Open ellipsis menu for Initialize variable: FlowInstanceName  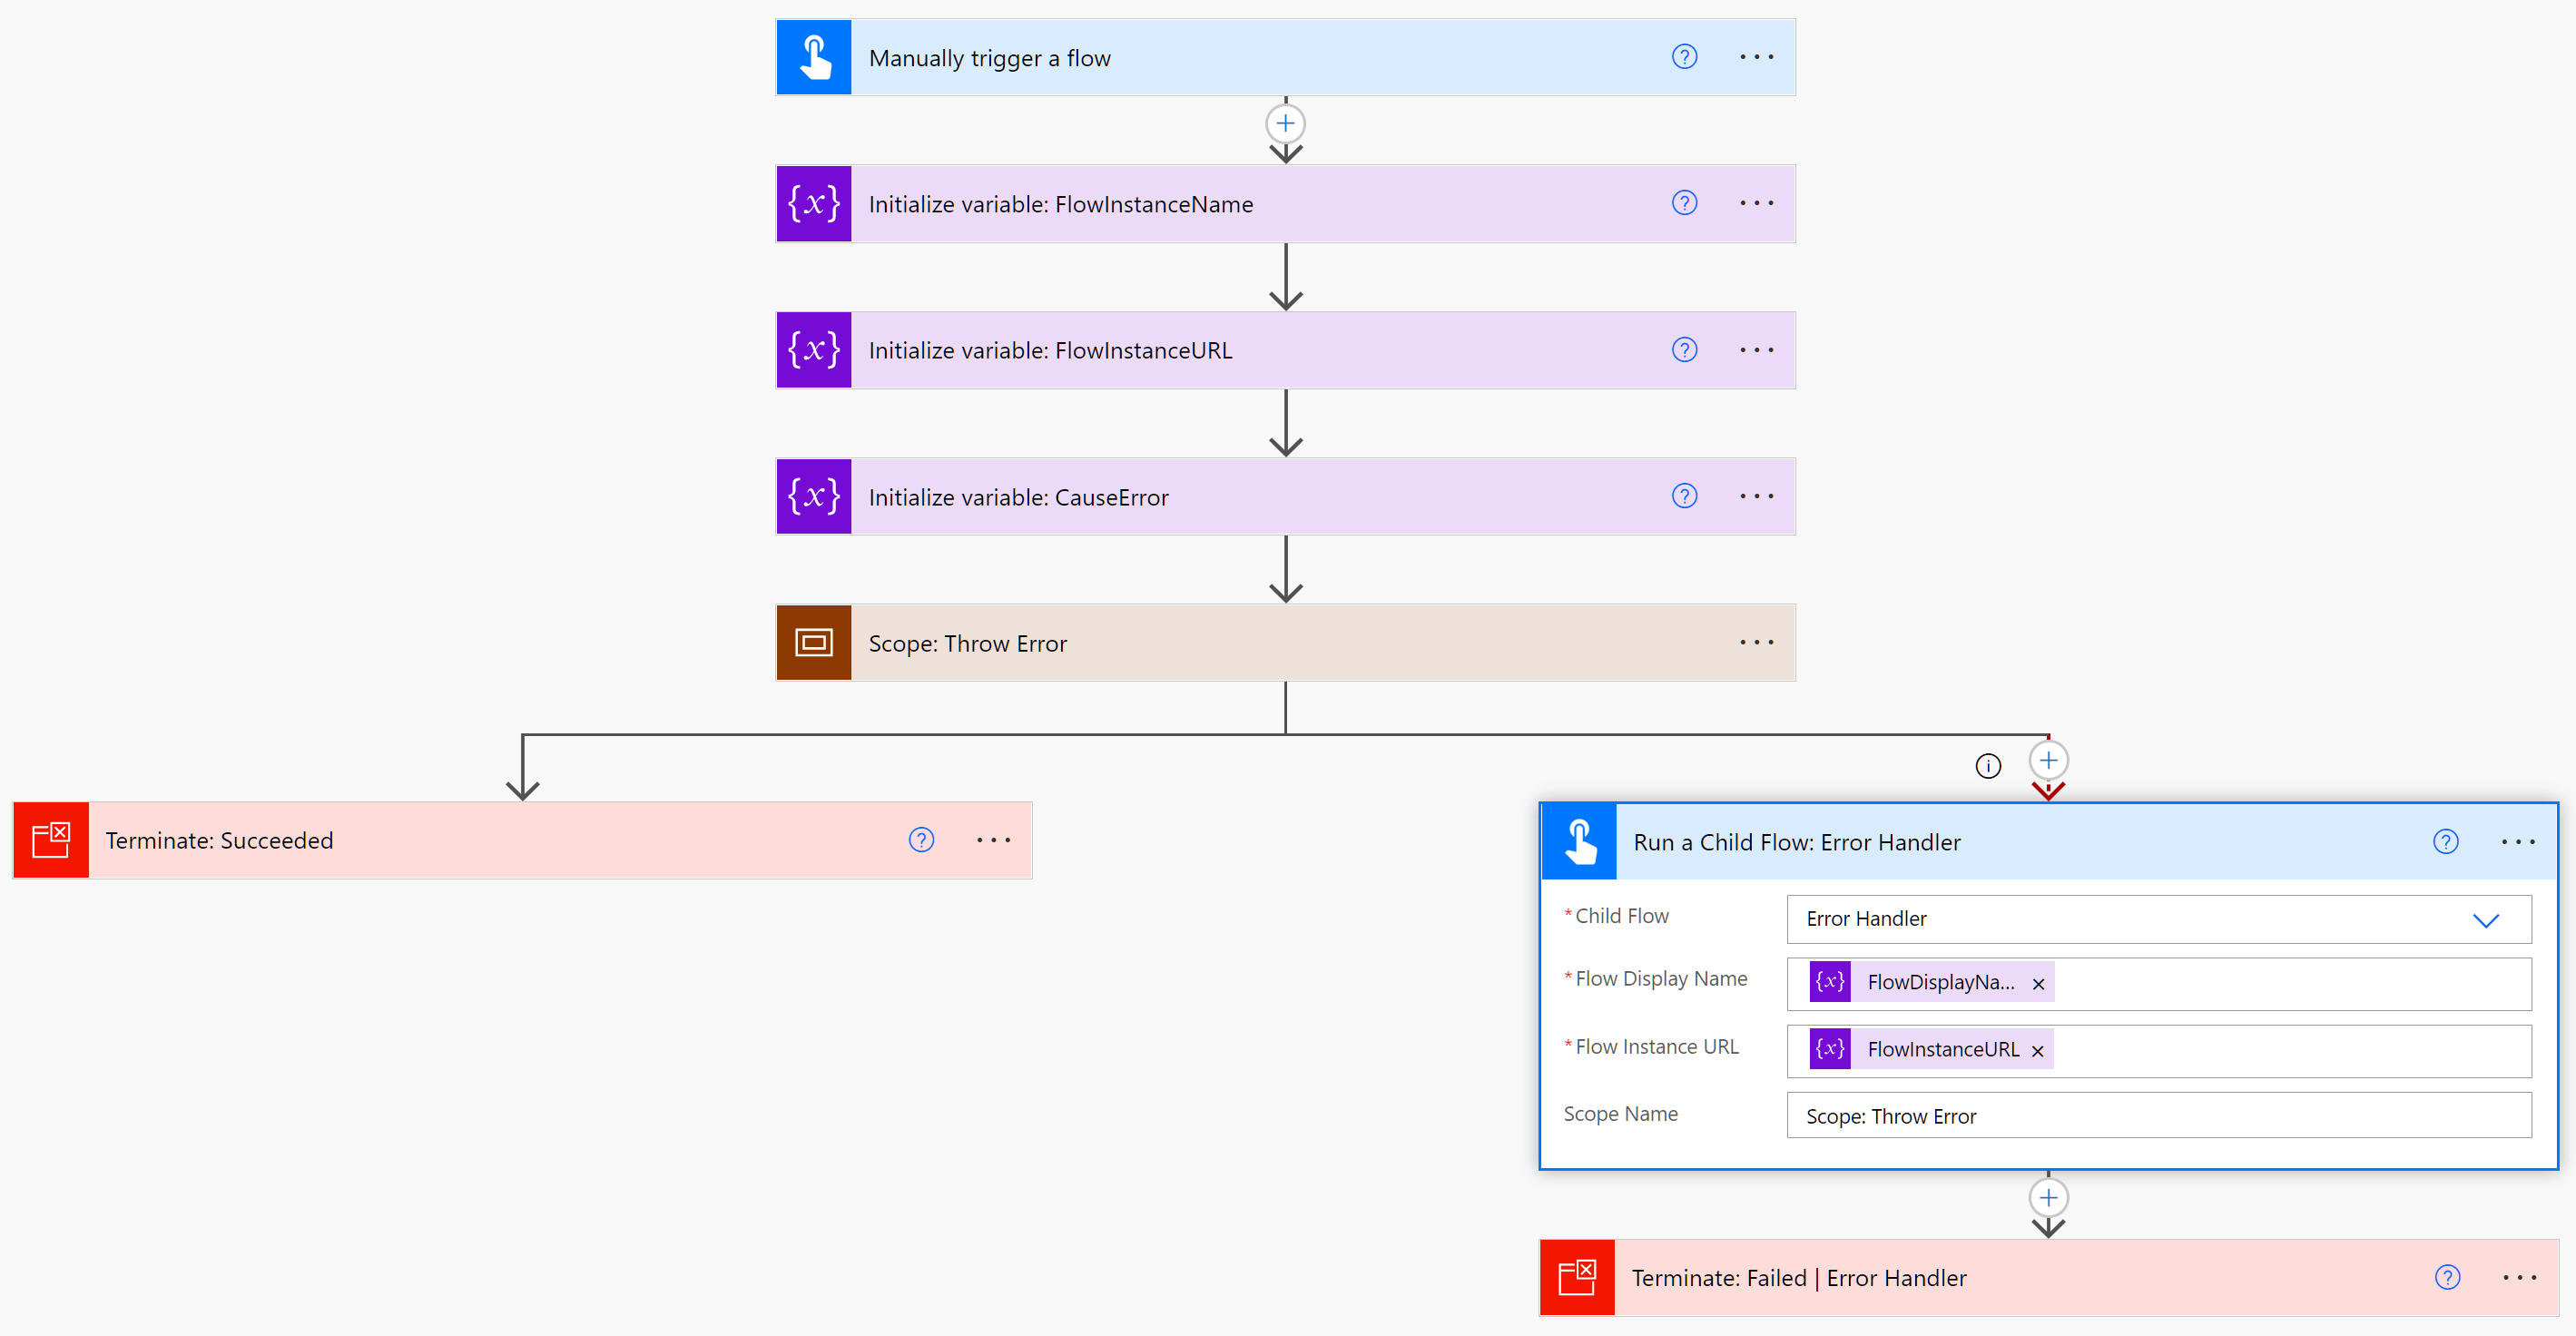click(1756, 203)
